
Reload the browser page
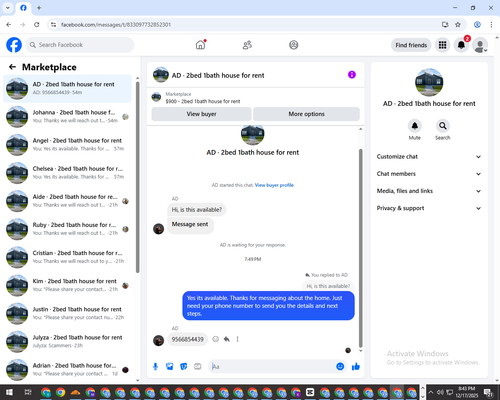click(x=37, y=25)
